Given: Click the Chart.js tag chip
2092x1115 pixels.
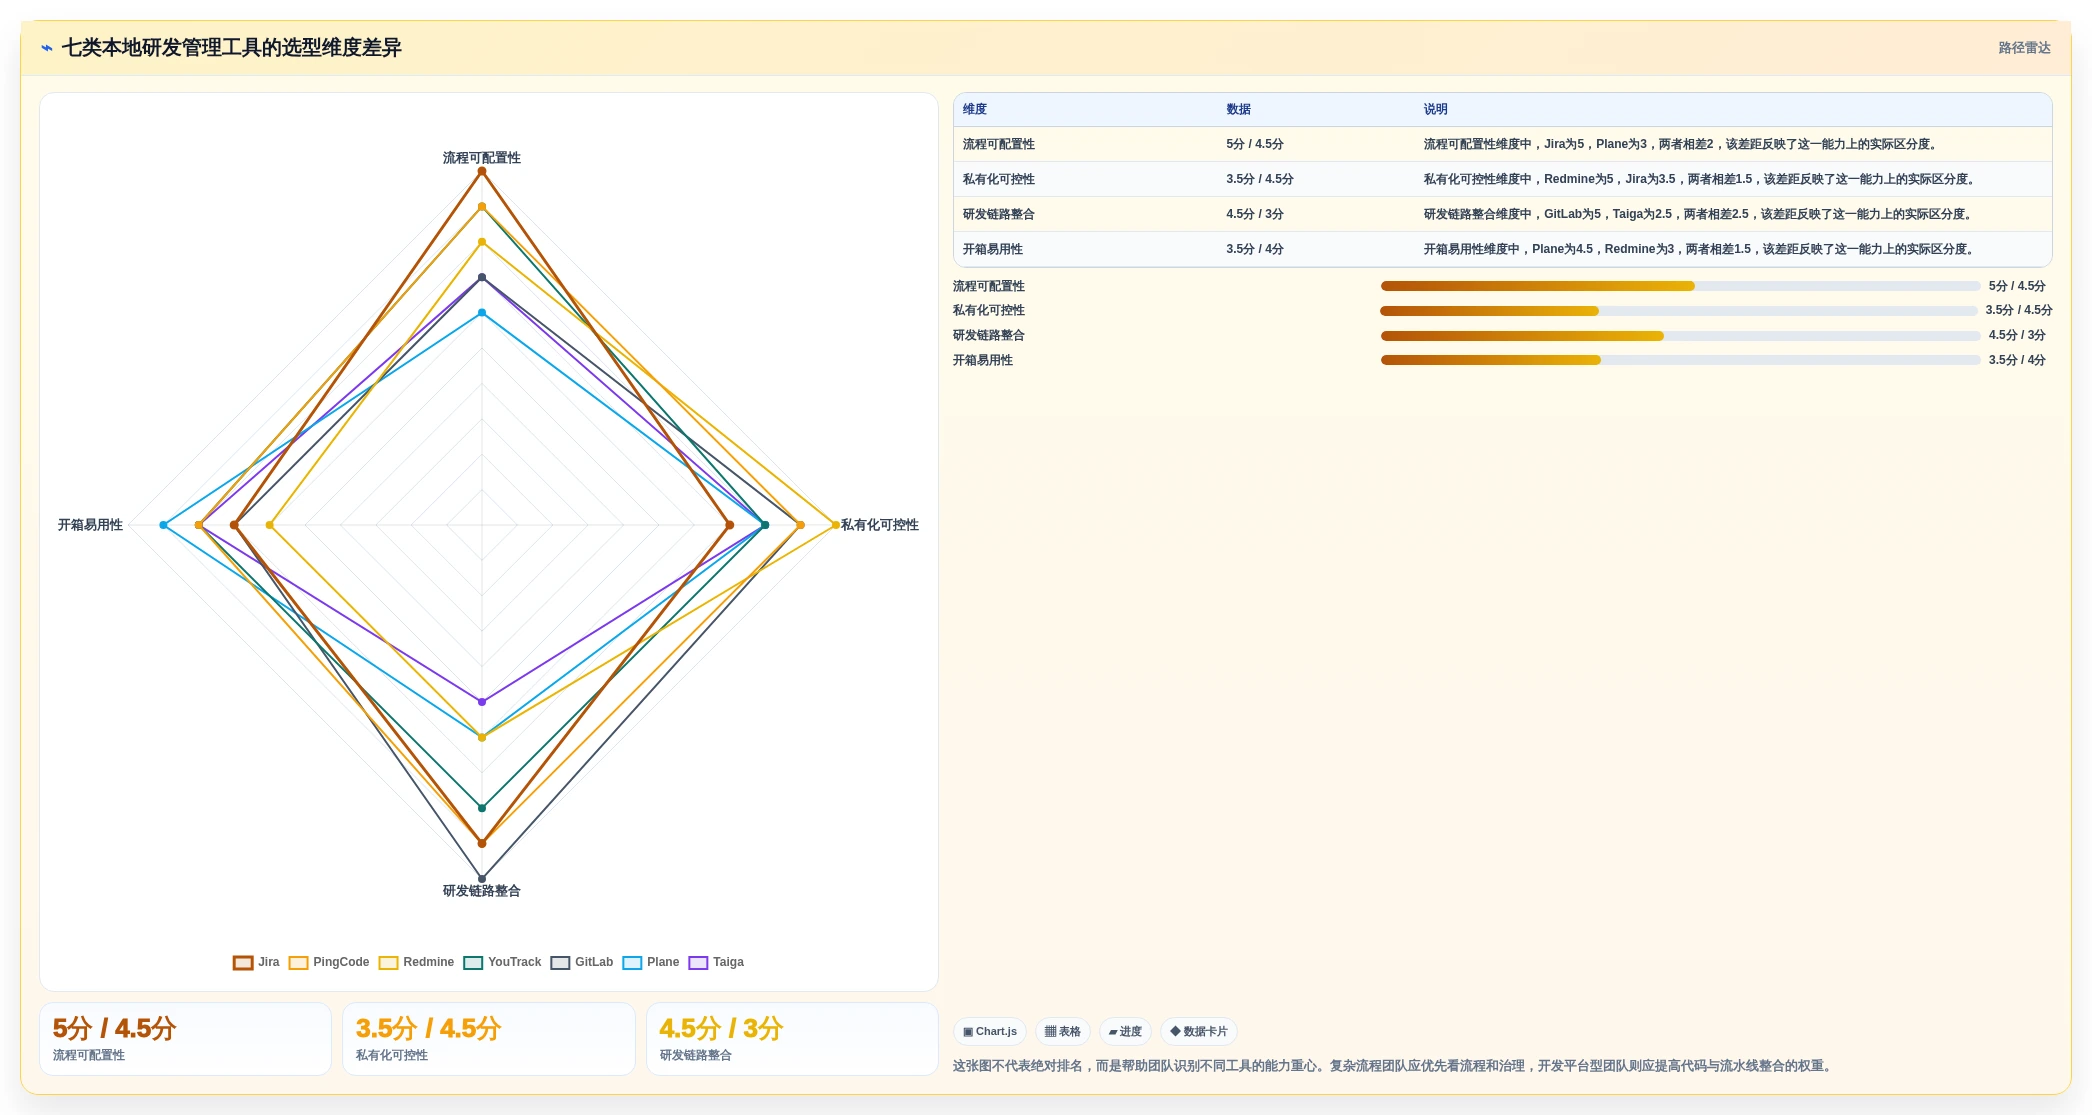Looking at the screenshot, I should (x=990, y=1031).
